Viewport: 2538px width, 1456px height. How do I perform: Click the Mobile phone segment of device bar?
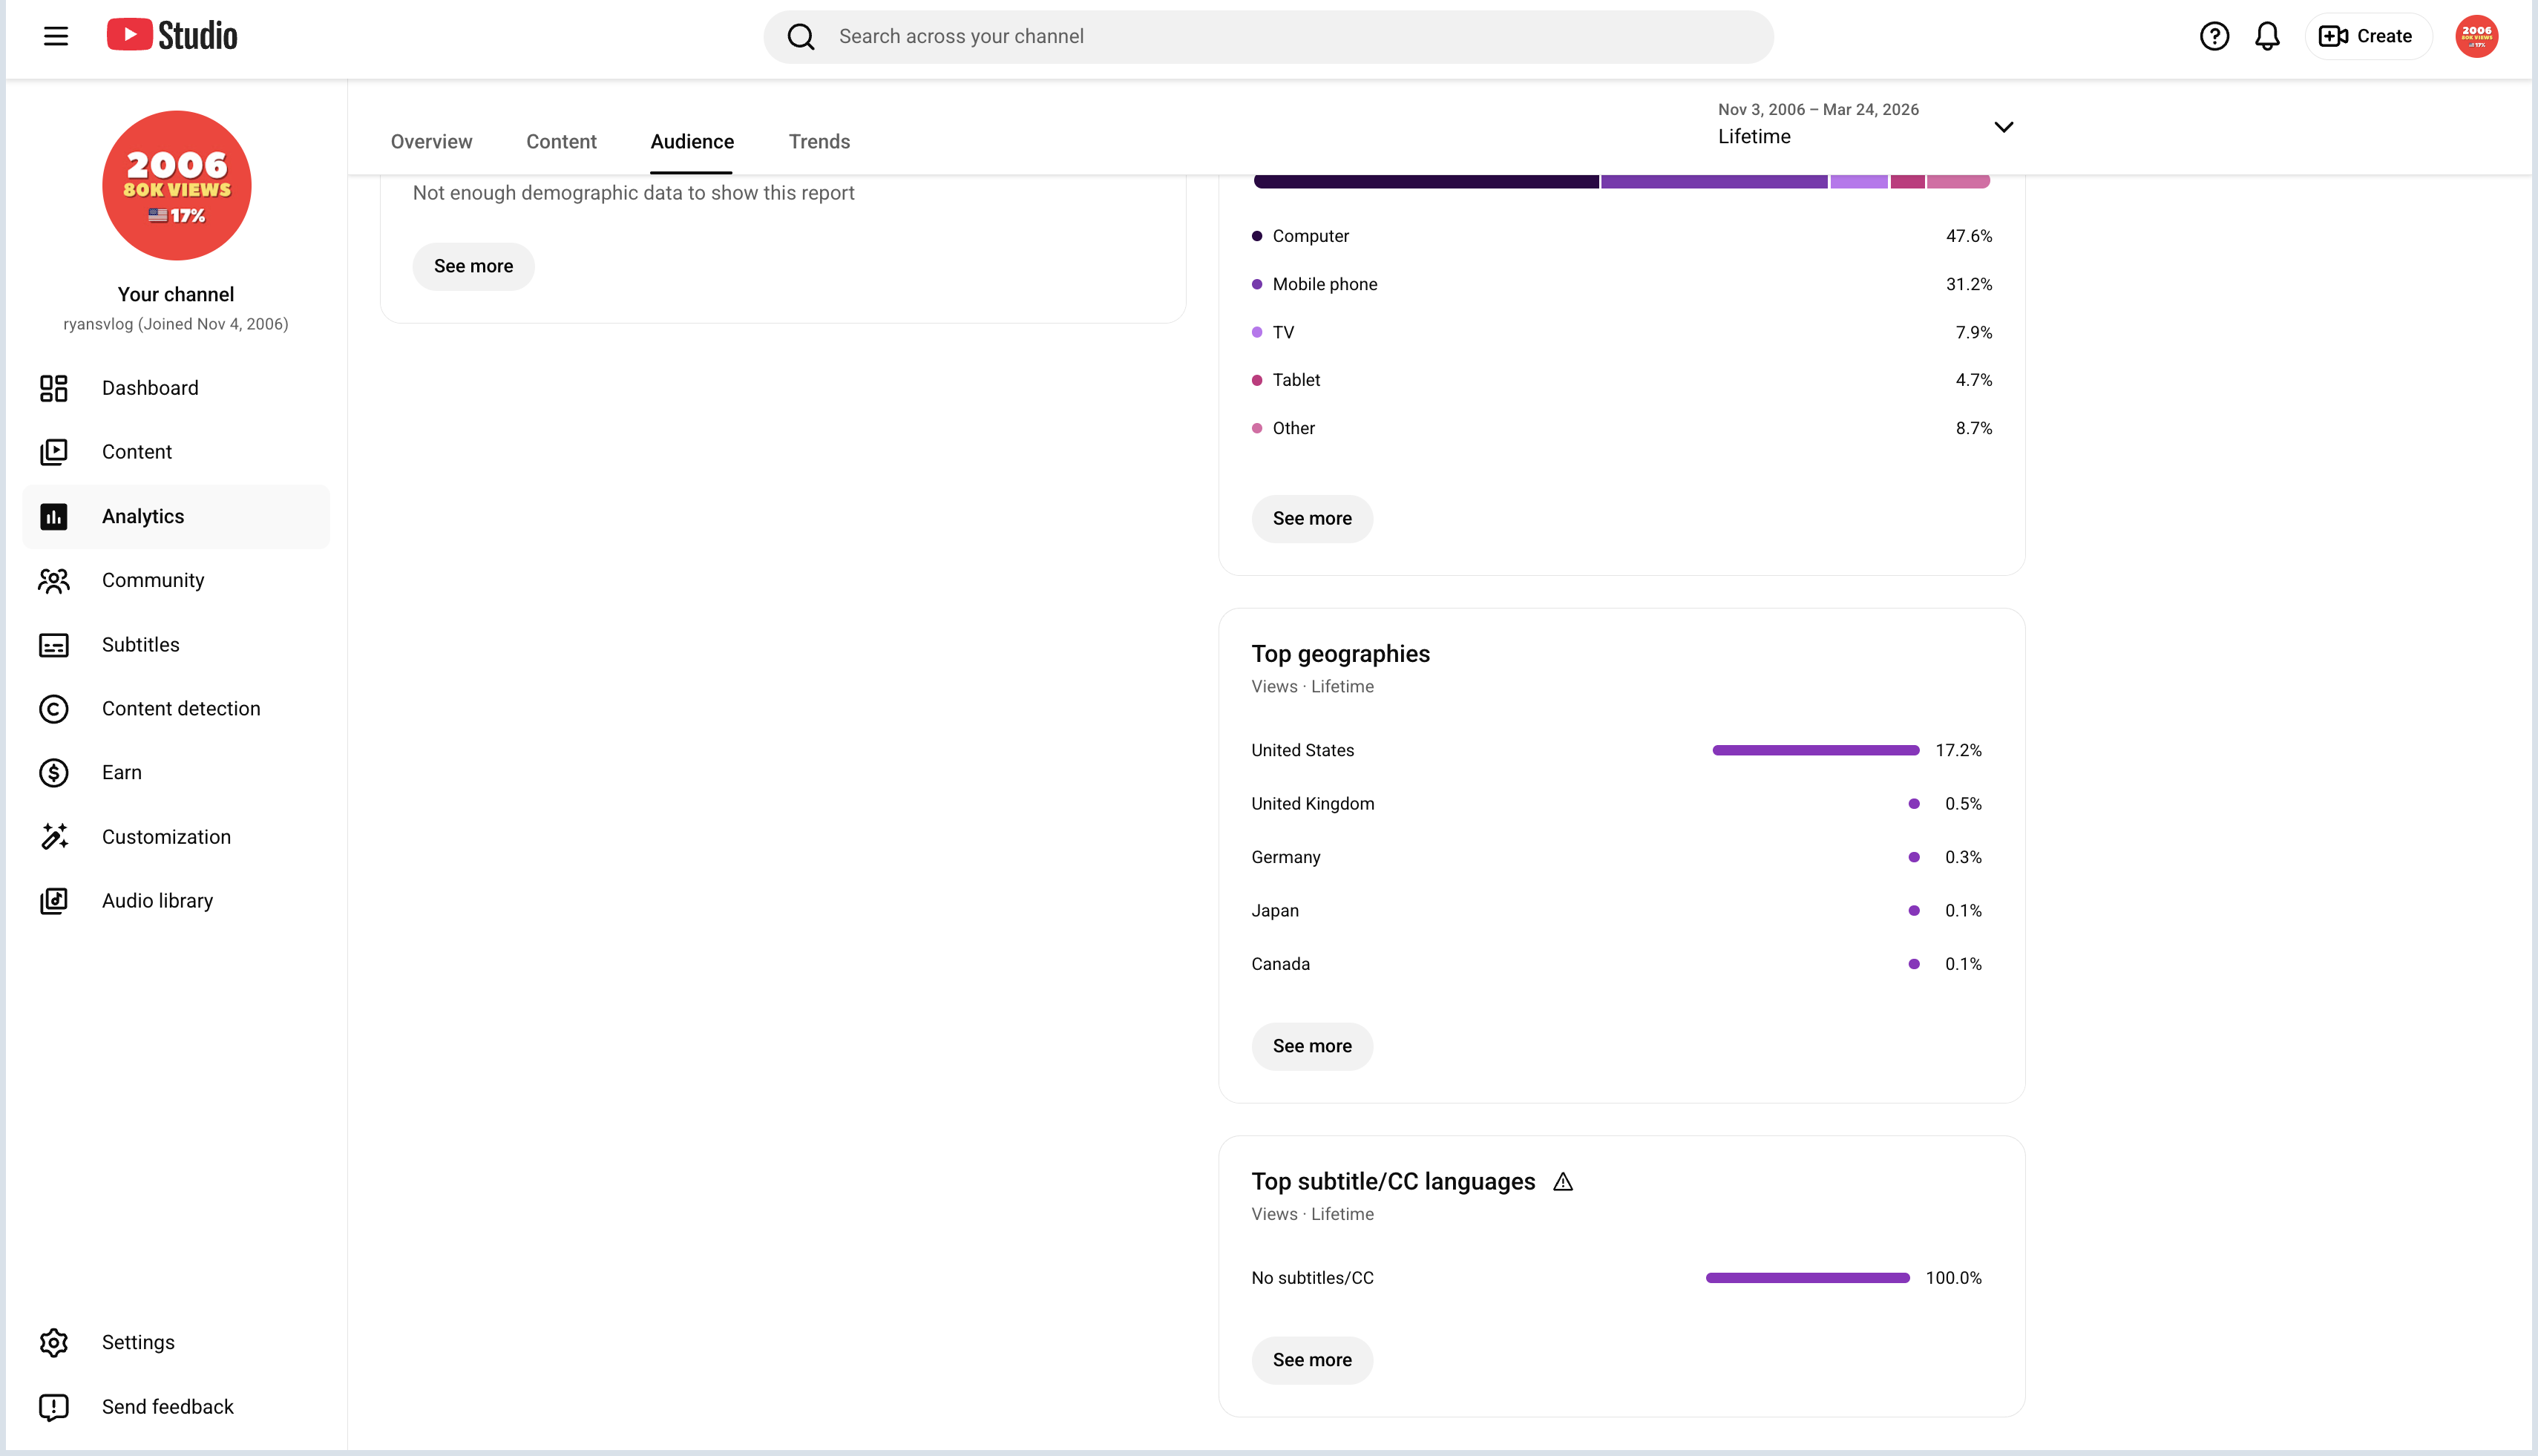1714,182
